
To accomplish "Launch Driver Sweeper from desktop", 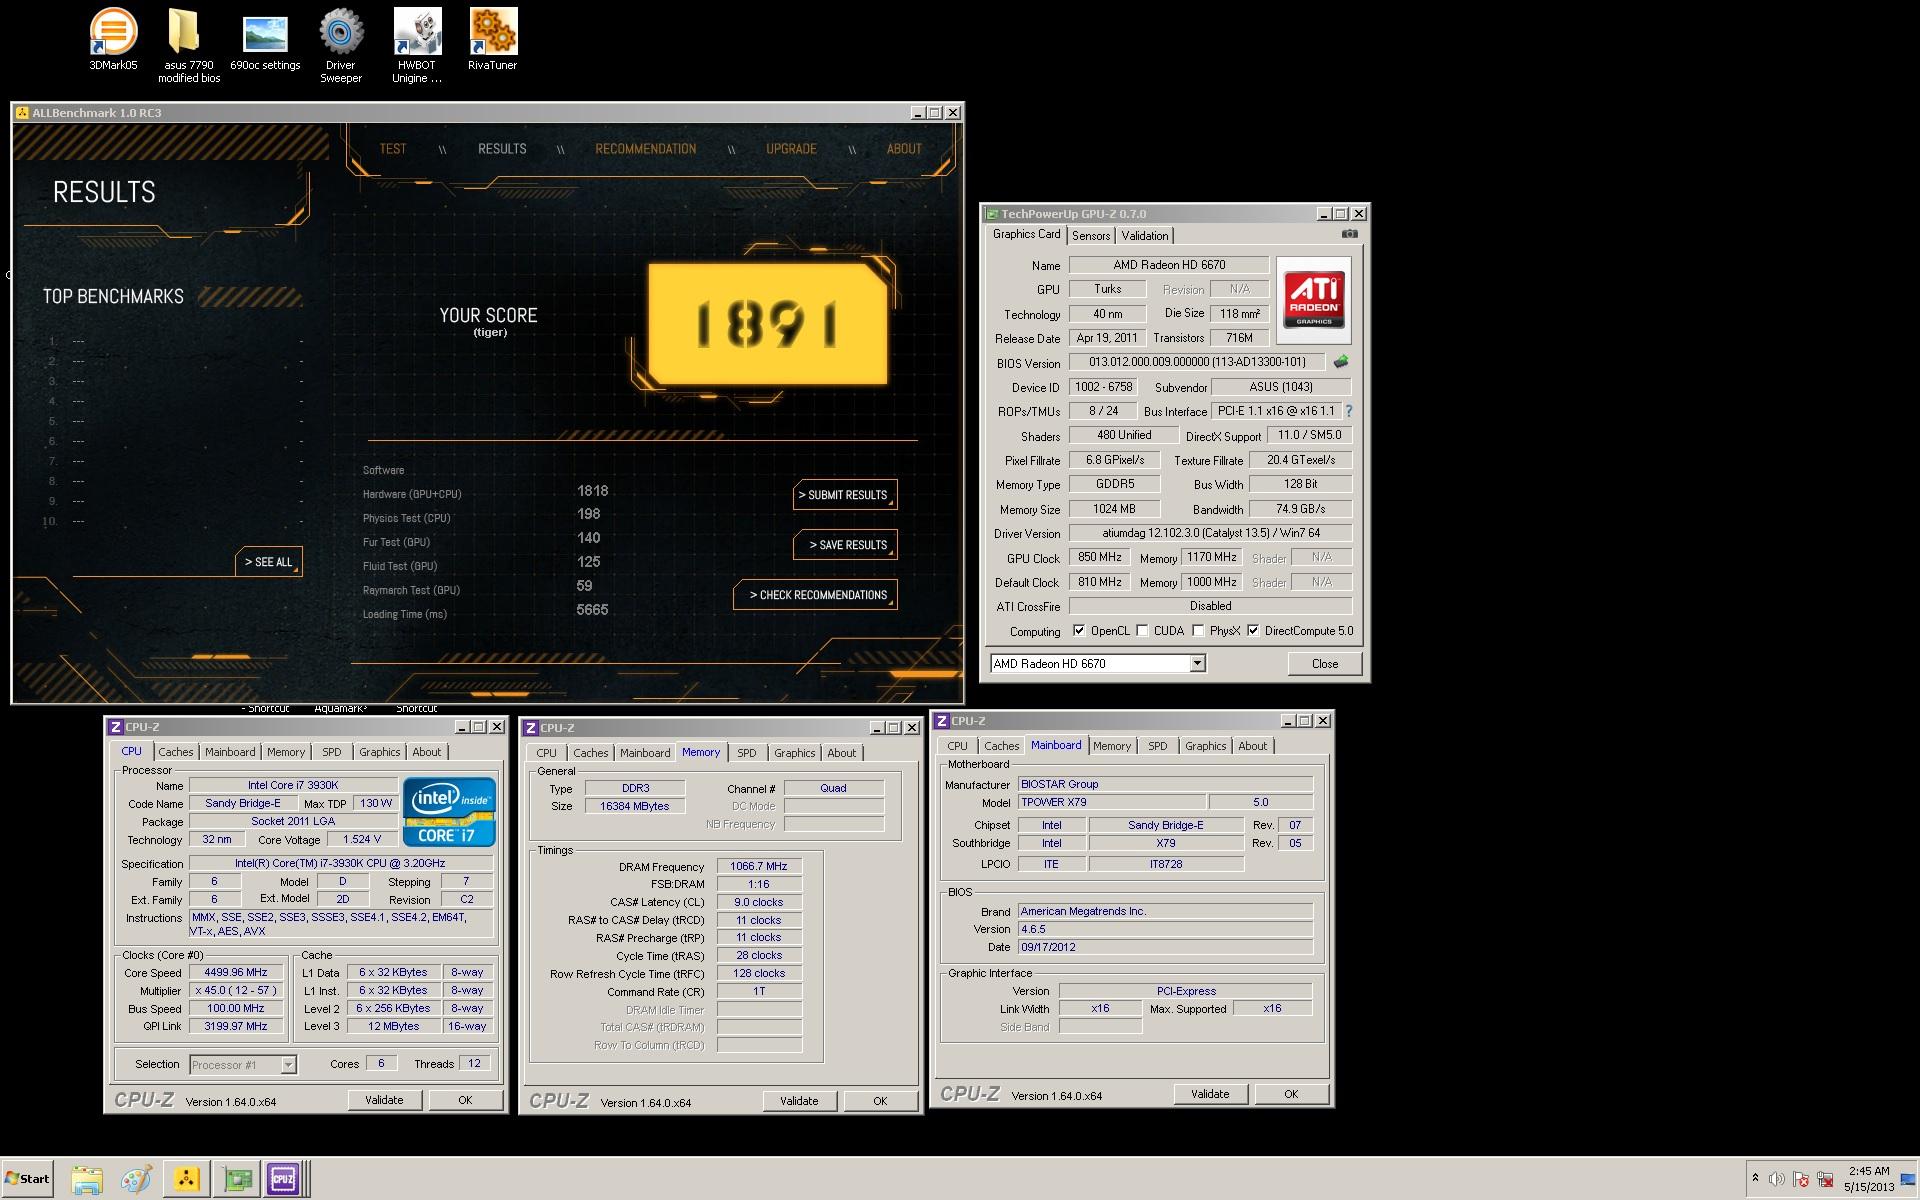I will [341, 46].
